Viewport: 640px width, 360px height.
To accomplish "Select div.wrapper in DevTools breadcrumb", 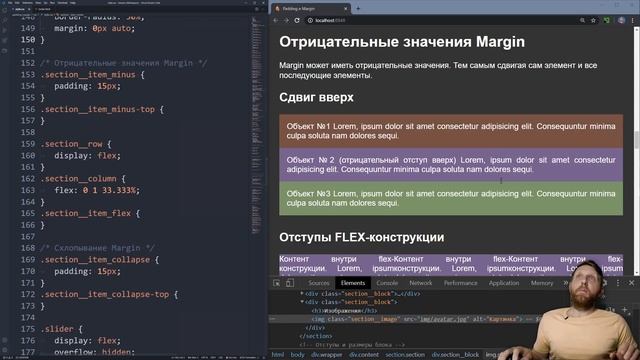I will click(327, 355).
